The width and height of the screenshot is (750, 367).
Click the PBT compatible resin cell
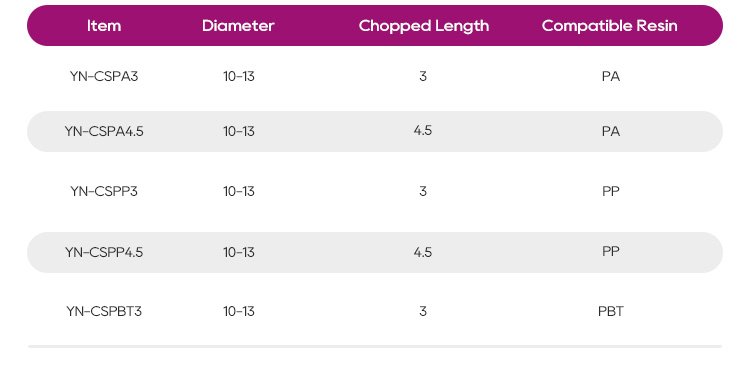(x=611, y=311)
